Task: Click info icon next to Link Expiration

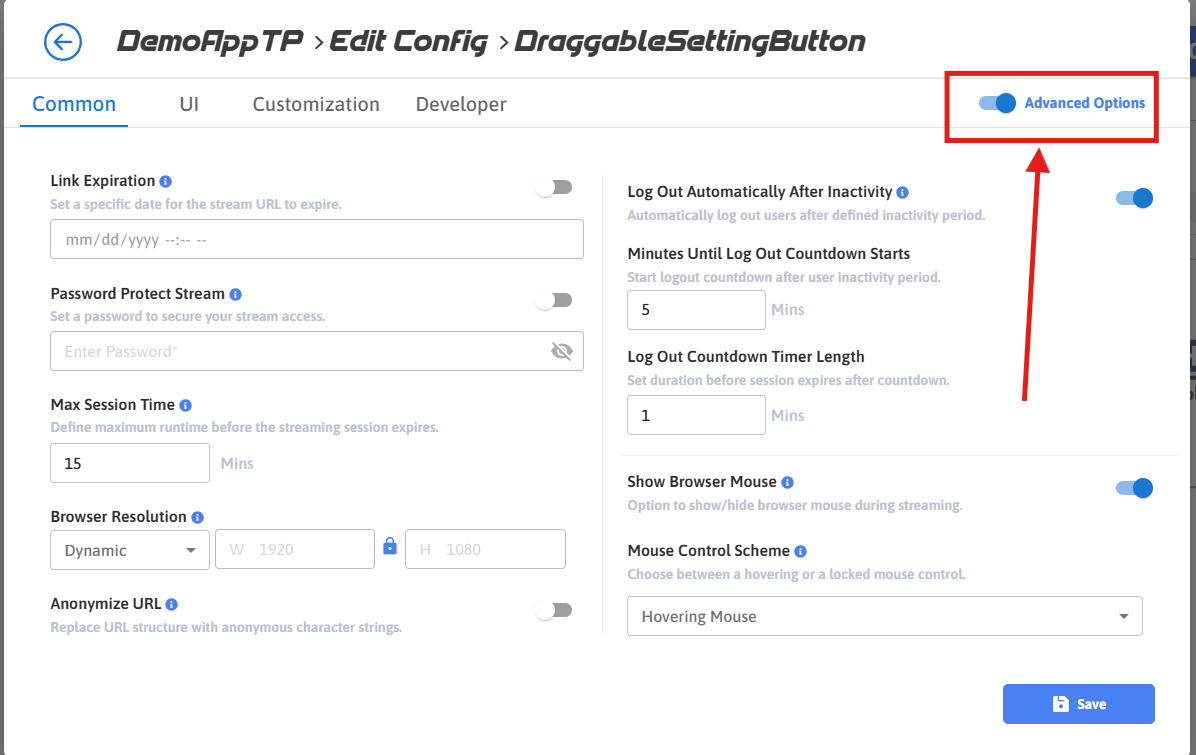Action: pyautogui.click(x=166, y=181)
